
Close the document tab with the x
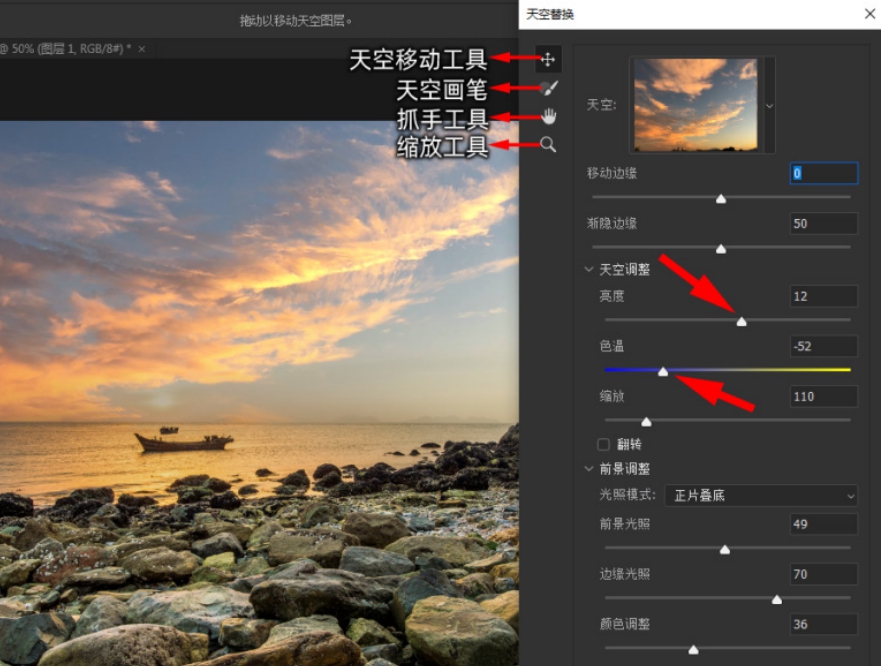pyautogui.click(x=142, y=48)
